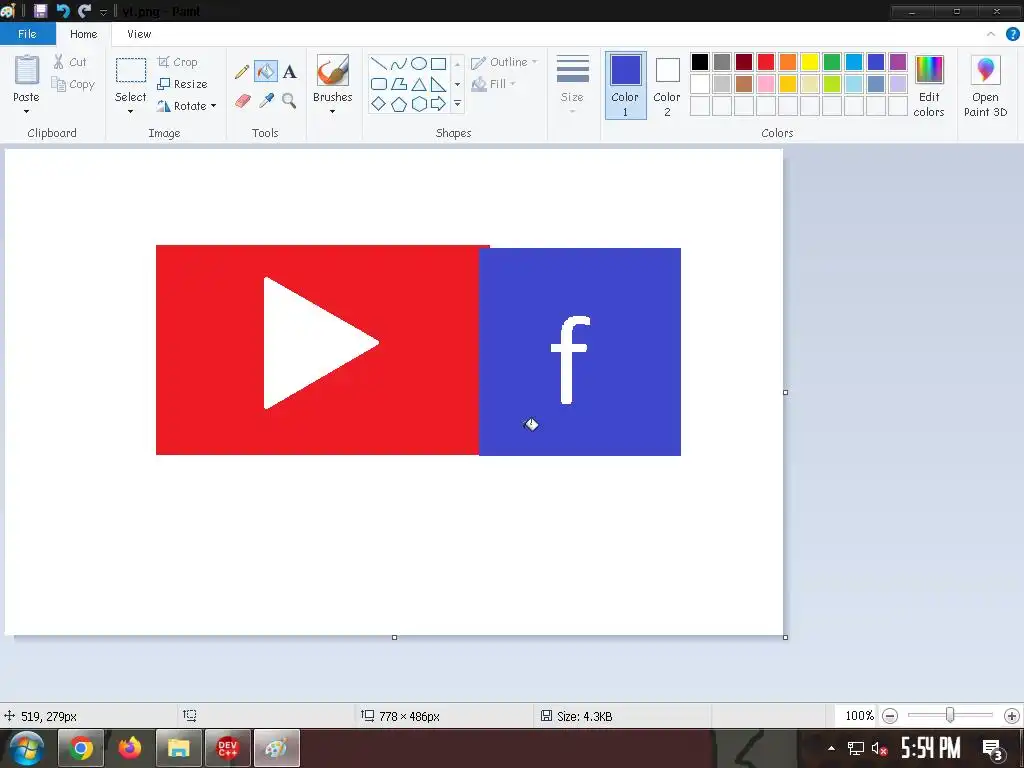1024x768 pixels.
Task: Open the File menu
Action: (x=27, y=34)
